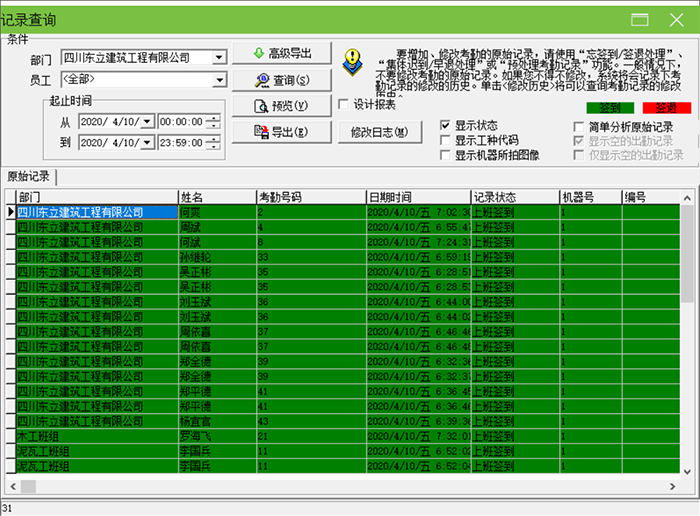Expand the 部门 department dropdown
Image resolution: width=700 pixels, height=516 pixels.
pos(220,58)
